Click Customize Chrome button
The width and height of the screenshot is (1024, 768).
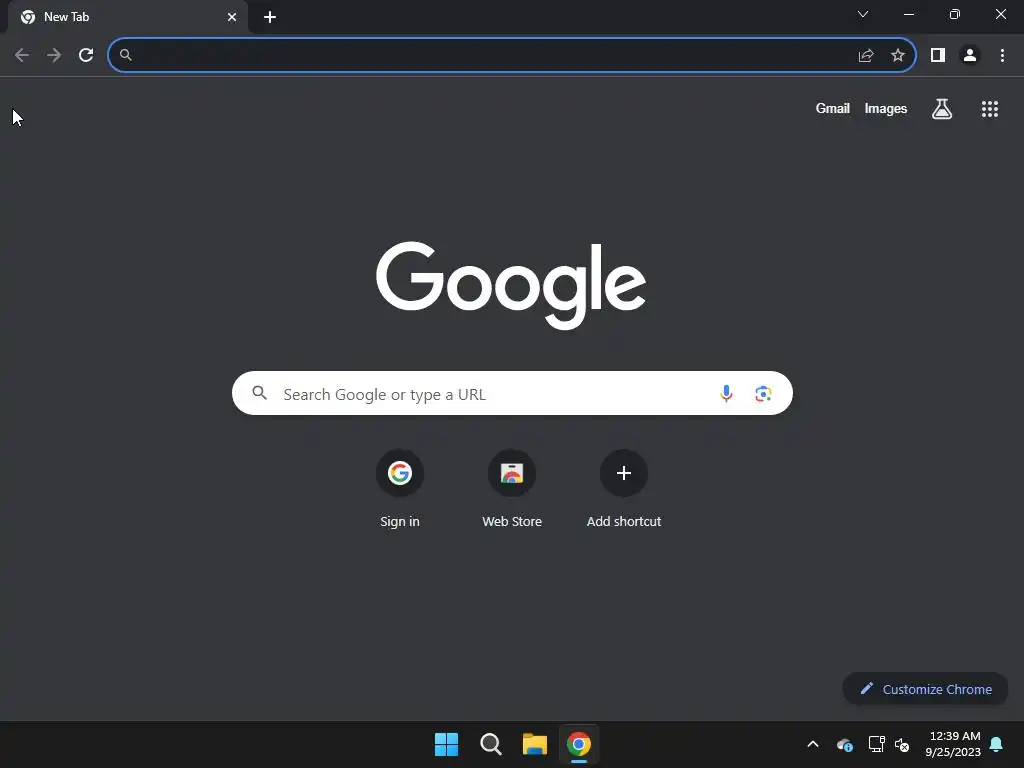(x=925, y=689)
